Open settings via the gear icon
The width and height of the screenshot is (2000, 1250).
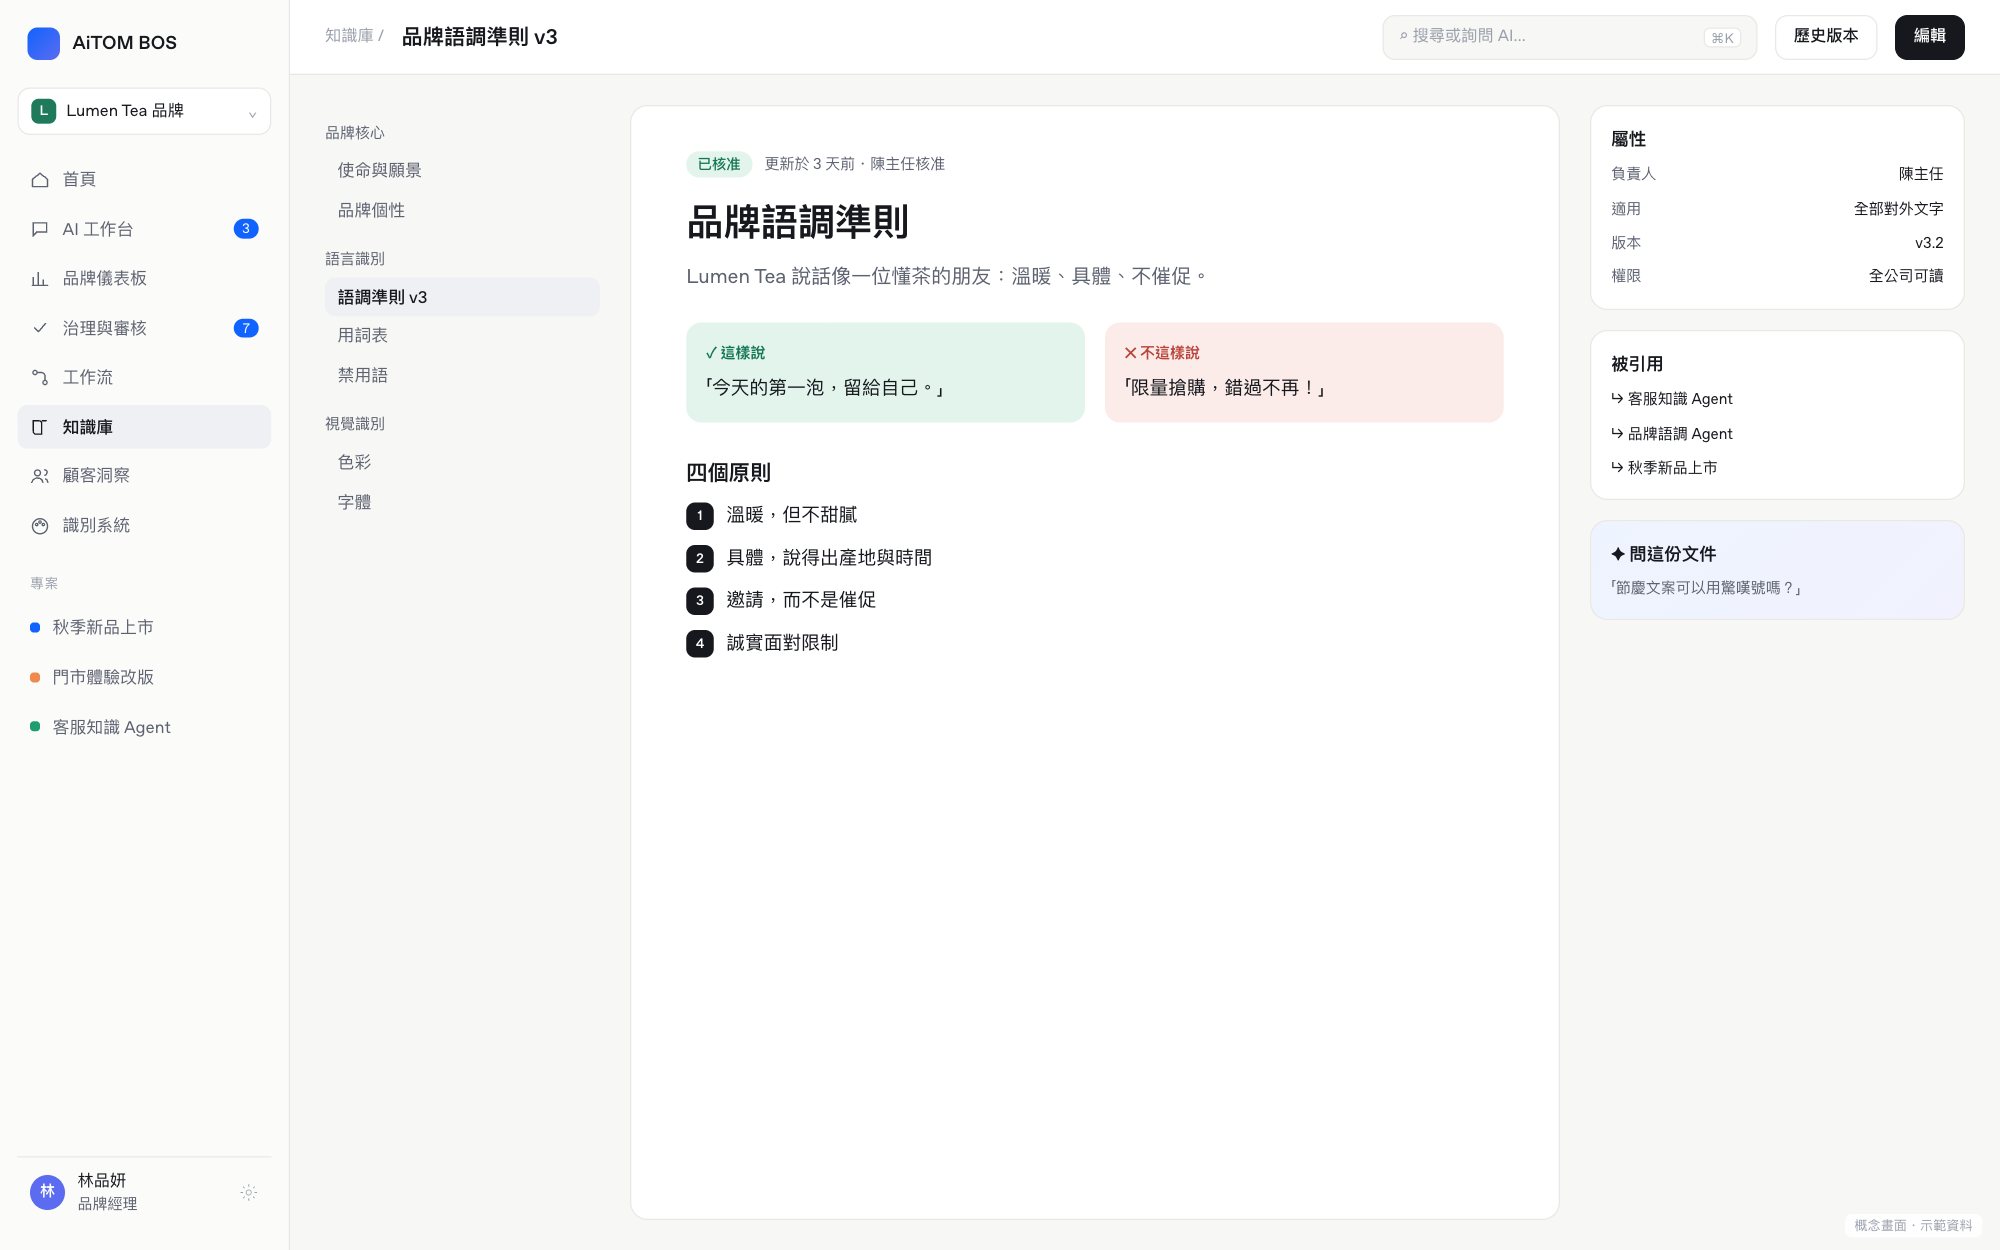click(x=249, y=1192)
